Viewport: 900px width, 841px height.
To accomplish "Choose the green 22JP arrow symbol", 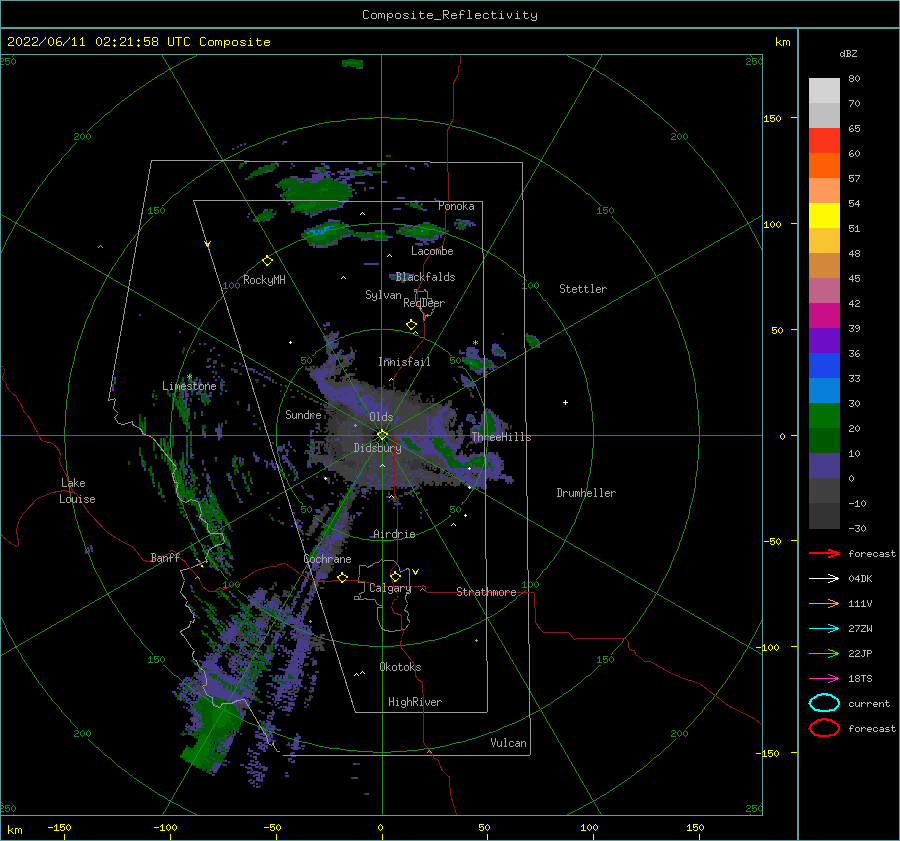I will pos(824,653).
